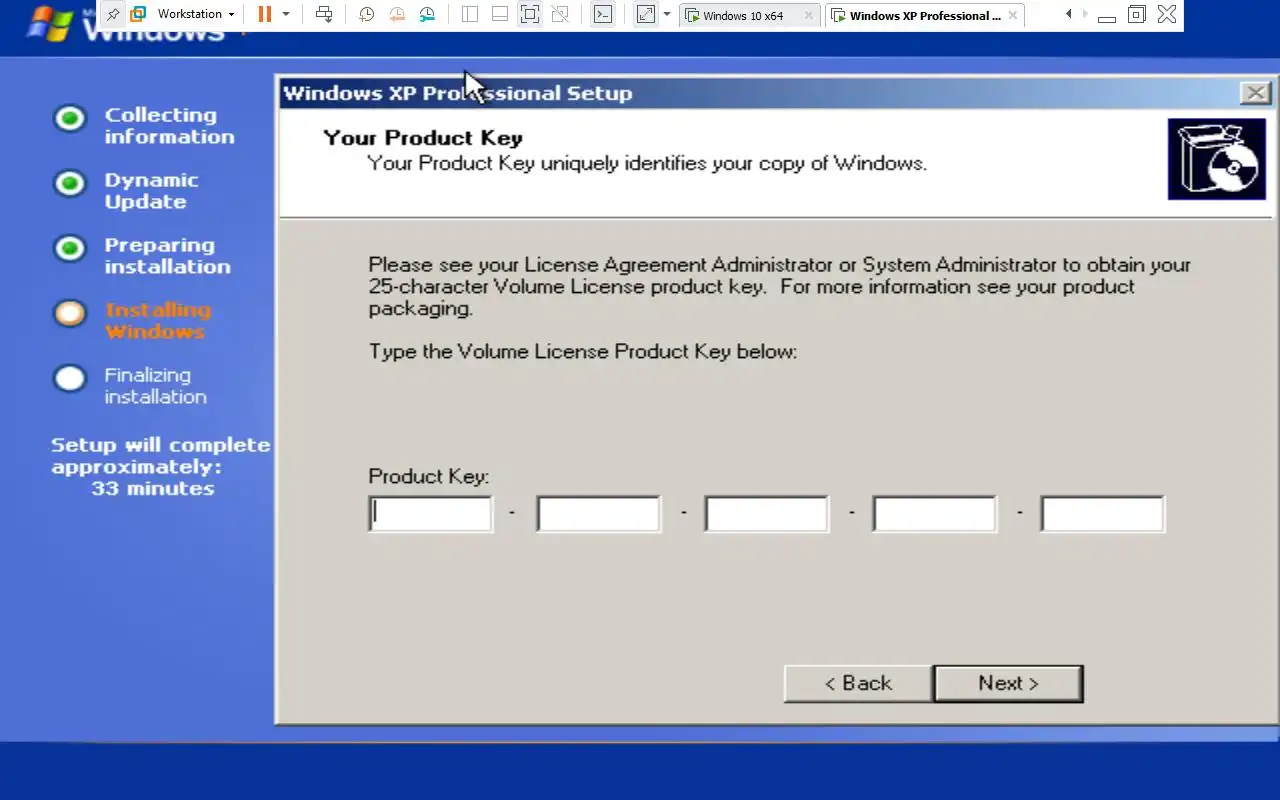This screenshot has height=800, width=1280.
Task: Click the Installing Windows step indicator
Action: pos(70,313)
